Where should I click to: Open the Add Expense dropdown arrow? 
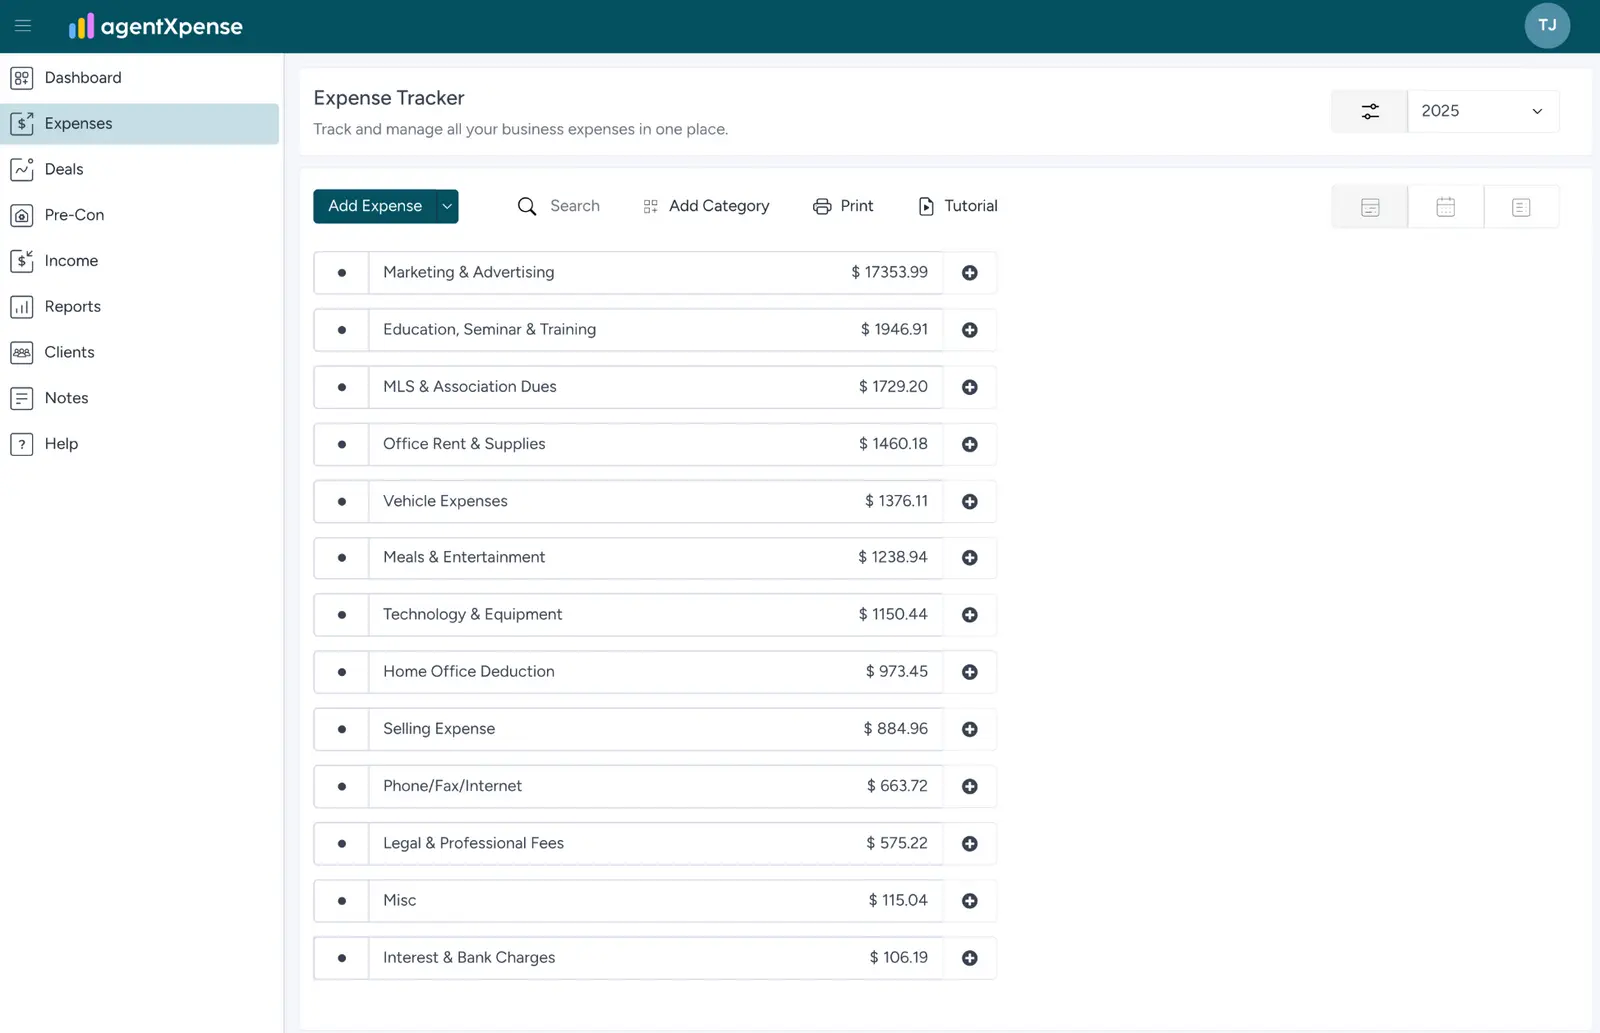tap(447, 206)
